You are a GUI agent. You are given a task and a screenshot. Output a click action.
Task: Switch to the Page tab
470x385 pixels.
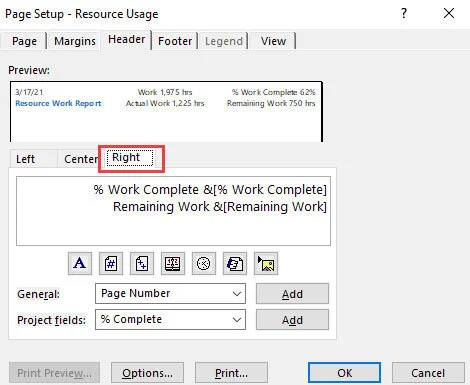click(24, 41)
